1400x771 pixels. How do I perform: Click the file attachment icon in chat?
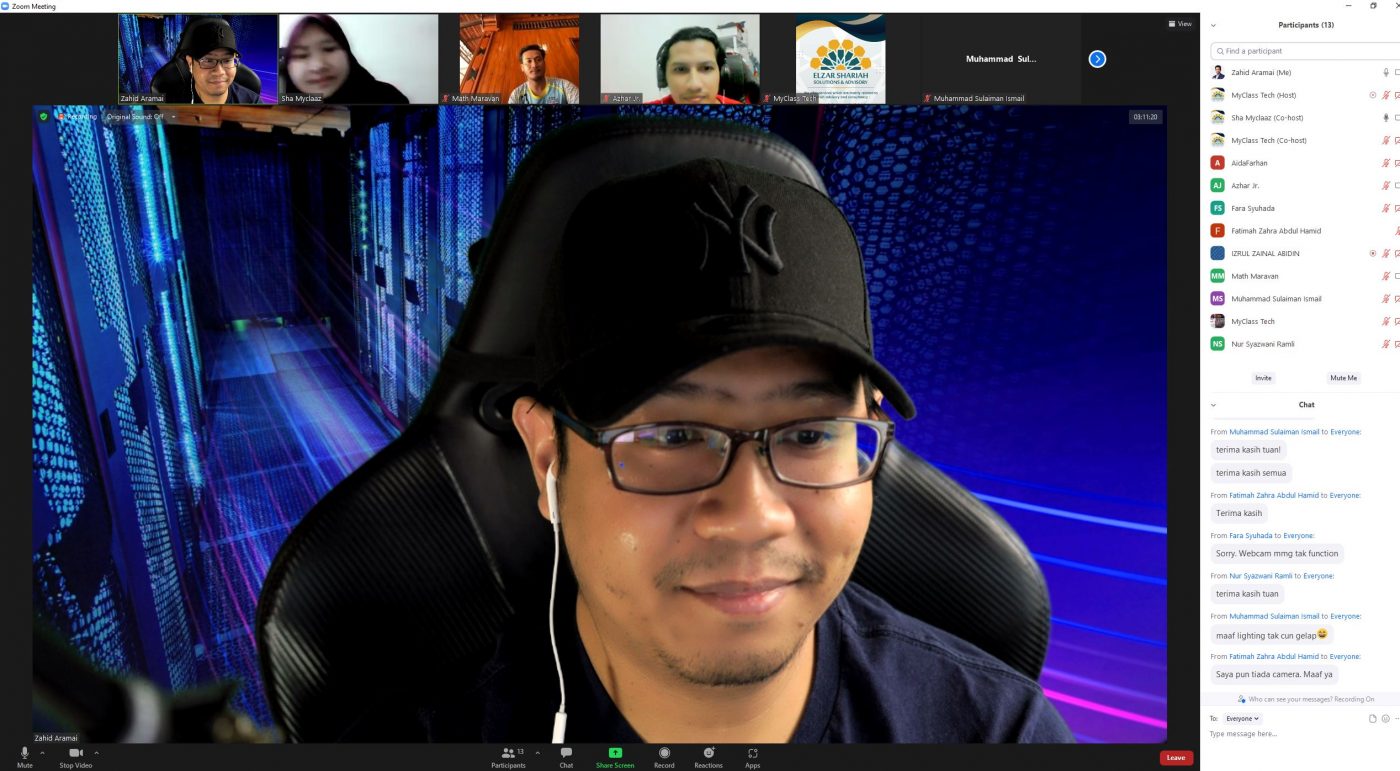click(x=1372, y=718)
